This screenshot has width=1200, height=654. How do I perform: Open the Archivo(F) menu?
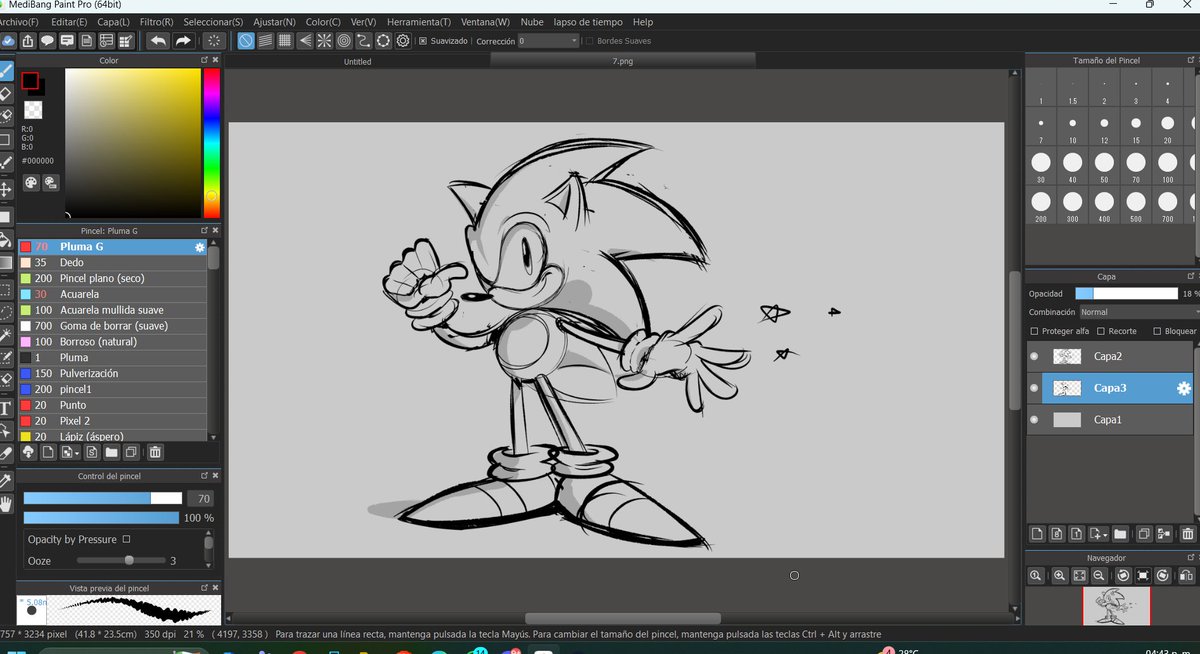pyautogui.click(x=17, y=21)
